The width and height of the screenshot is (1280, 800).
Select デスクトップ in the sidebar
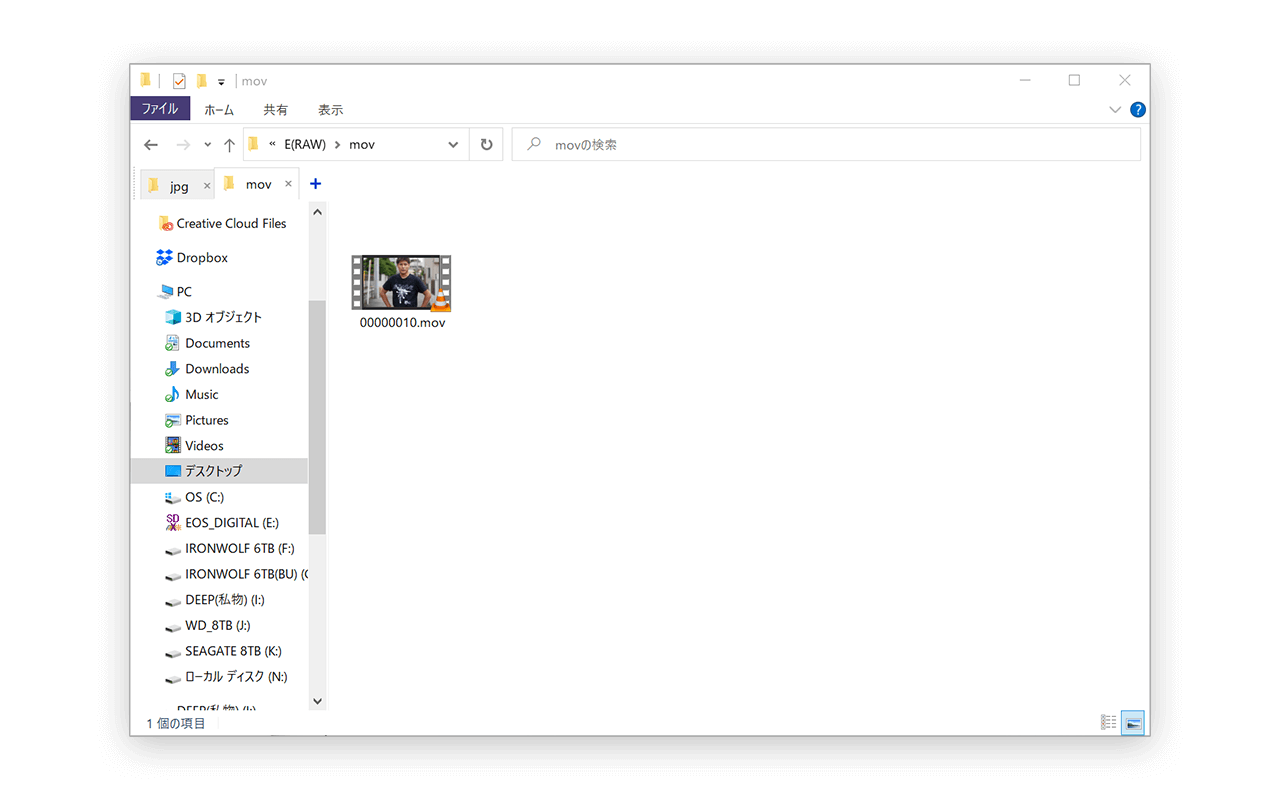tap(219, 471)
